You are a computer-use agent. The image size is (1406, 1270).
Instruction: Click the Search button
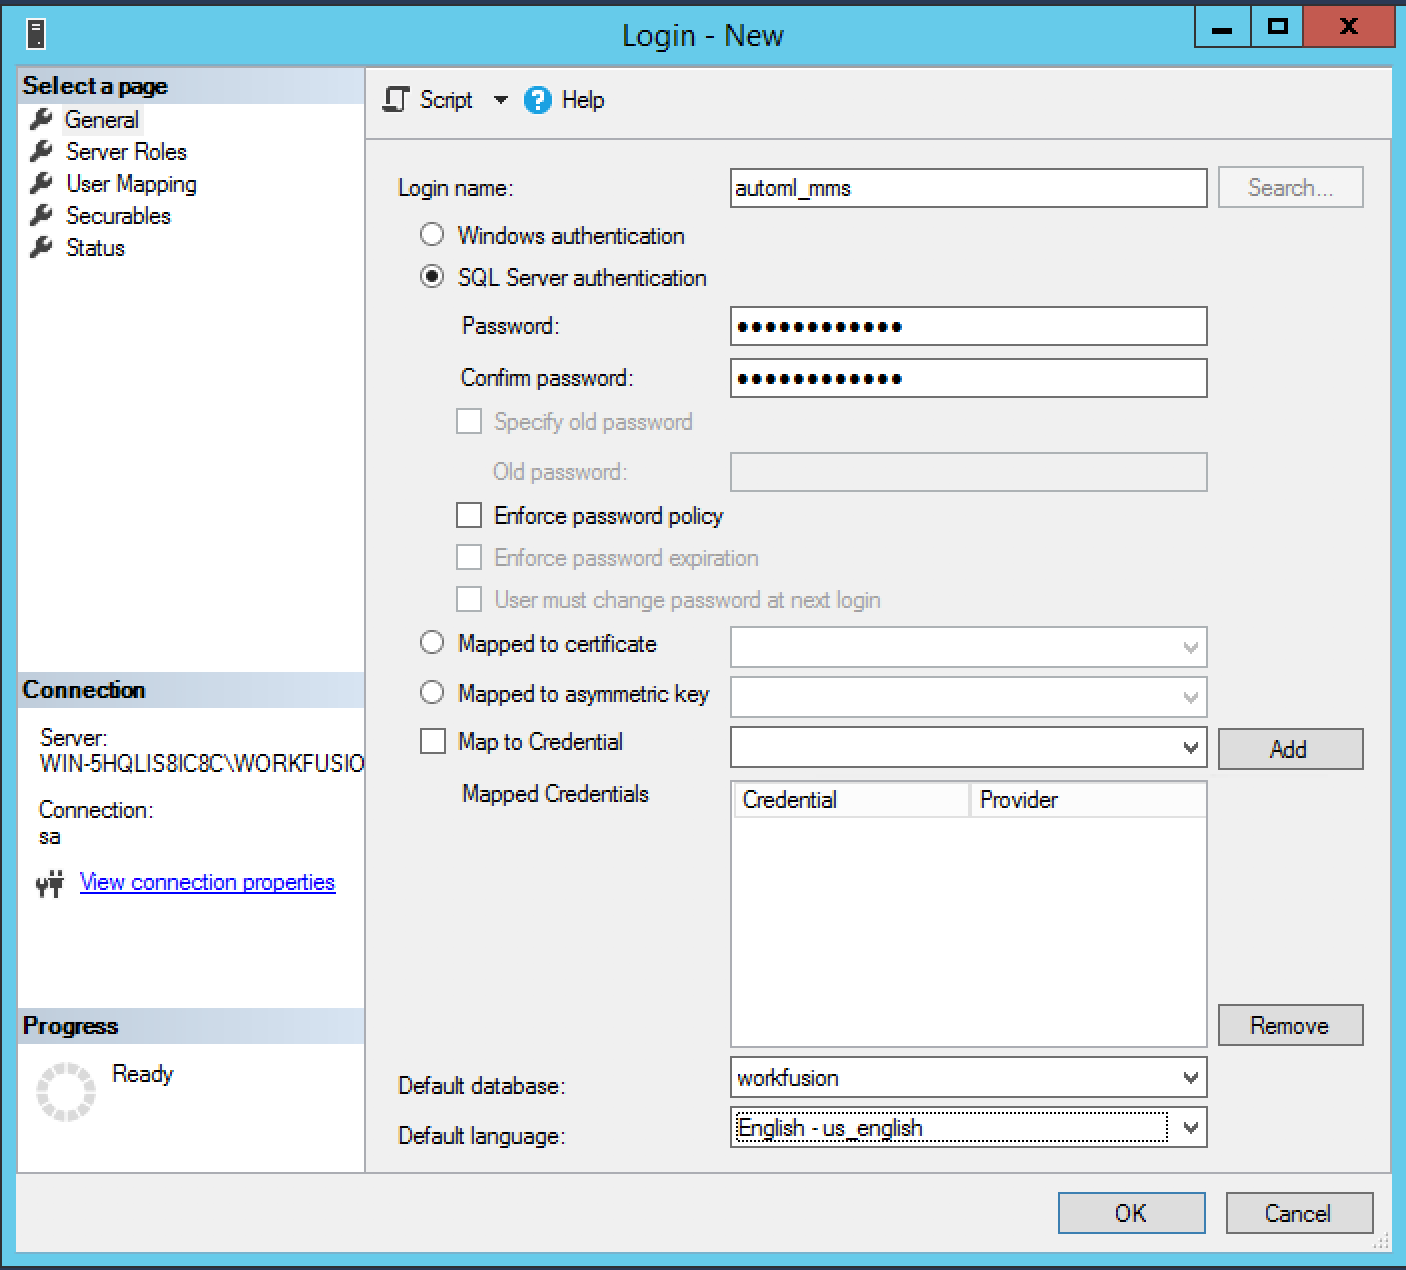pyautogui.click(x=1290, y=188)
